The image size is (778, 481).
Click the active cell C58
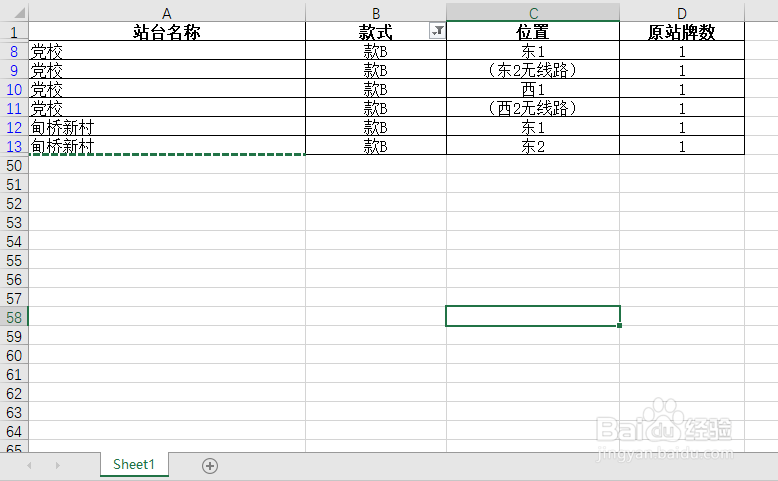(x=533, y=316)
